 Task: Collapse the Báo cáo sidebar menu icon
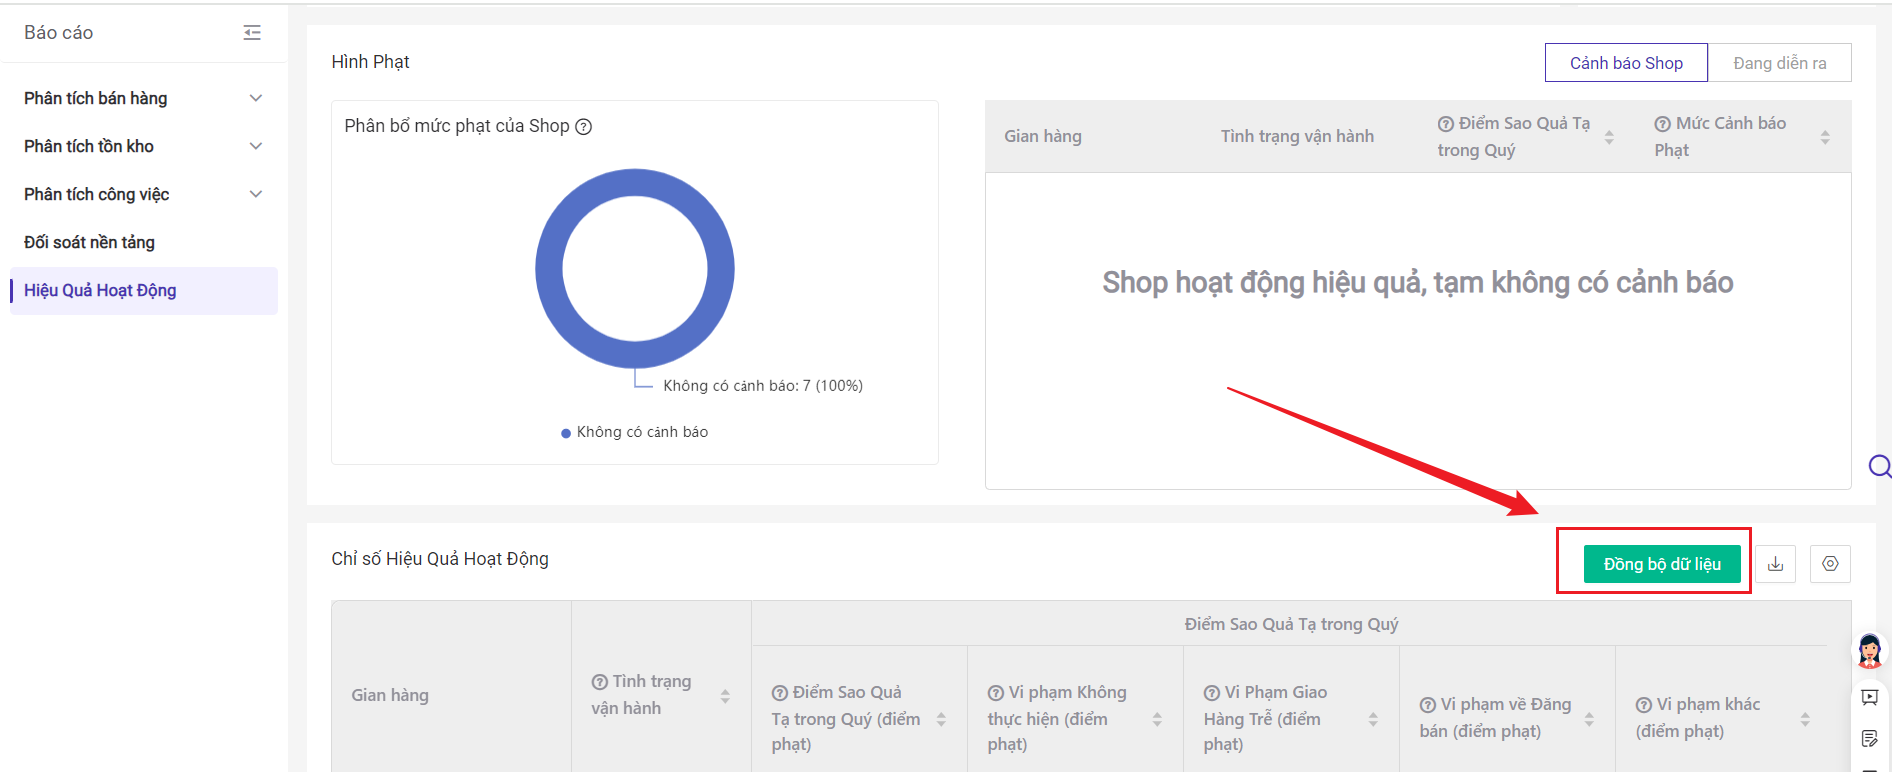click(252, 33)
